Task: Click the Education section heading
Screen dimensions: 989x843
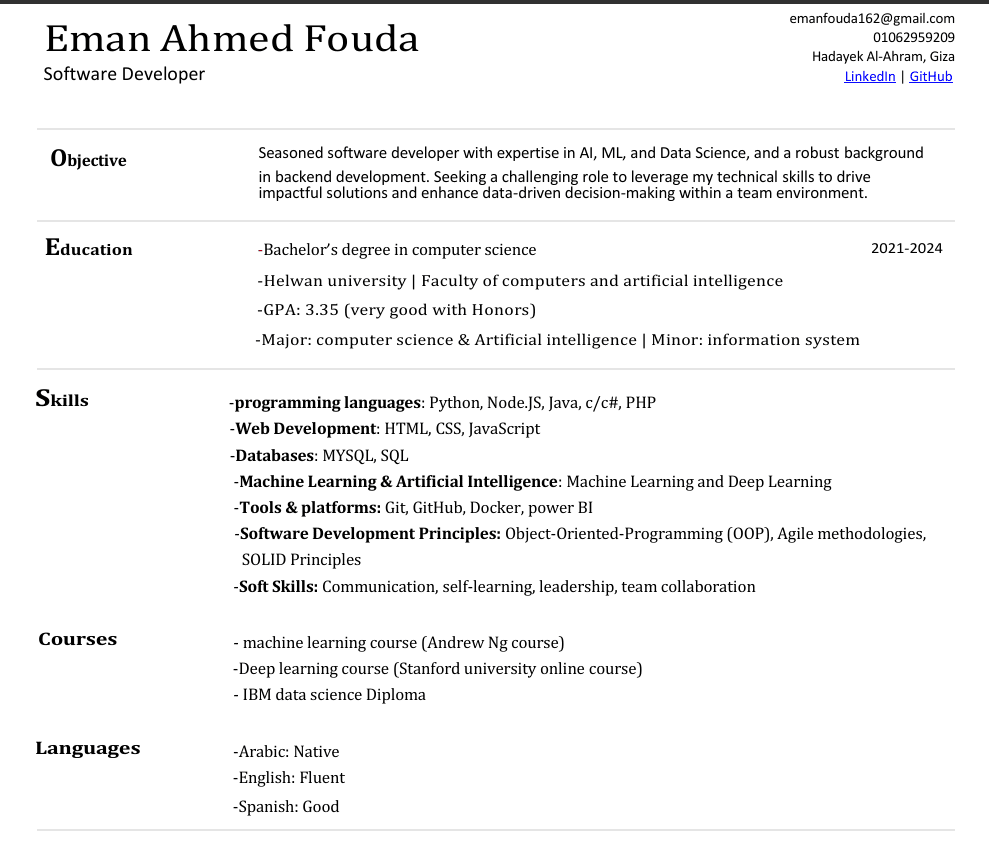Action: (89, 249)
